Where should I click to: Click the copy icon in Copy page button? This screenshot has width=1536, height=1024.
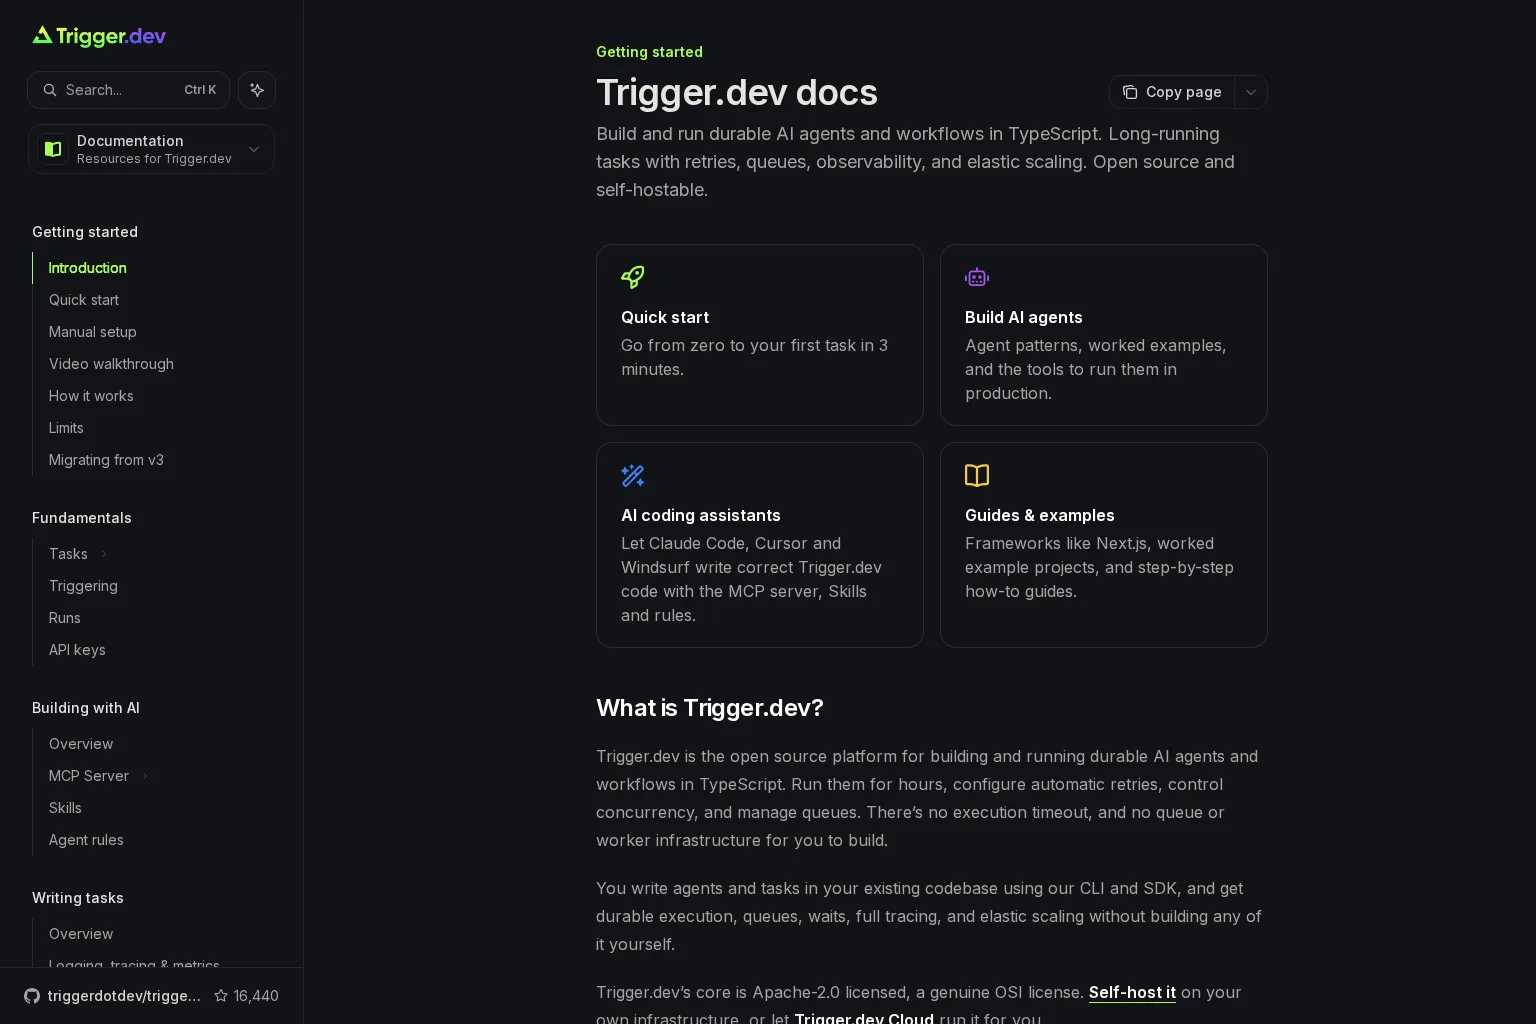click(1130, 92)
